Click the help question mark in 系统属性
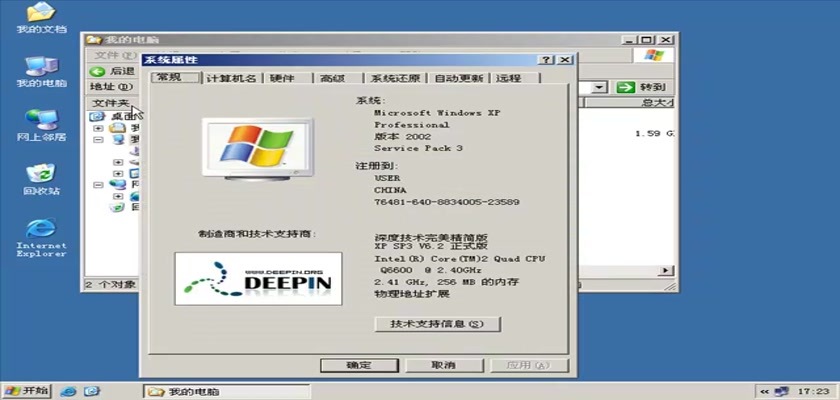Screen dimensions: 840x400 [x=545, y=61]
